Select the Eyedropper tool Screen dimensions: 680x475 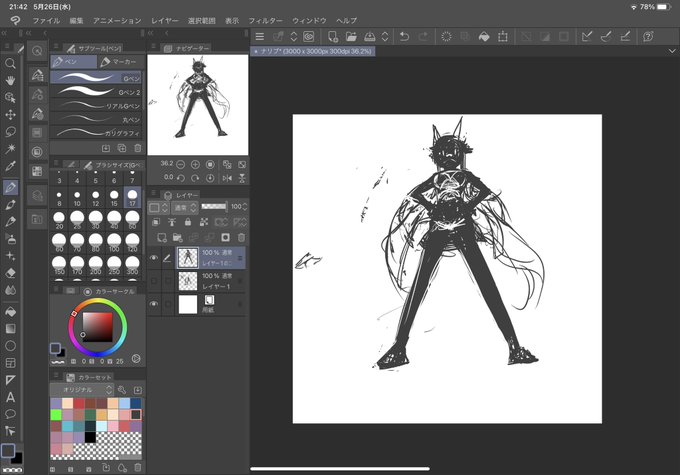click(x=10, y=166)
